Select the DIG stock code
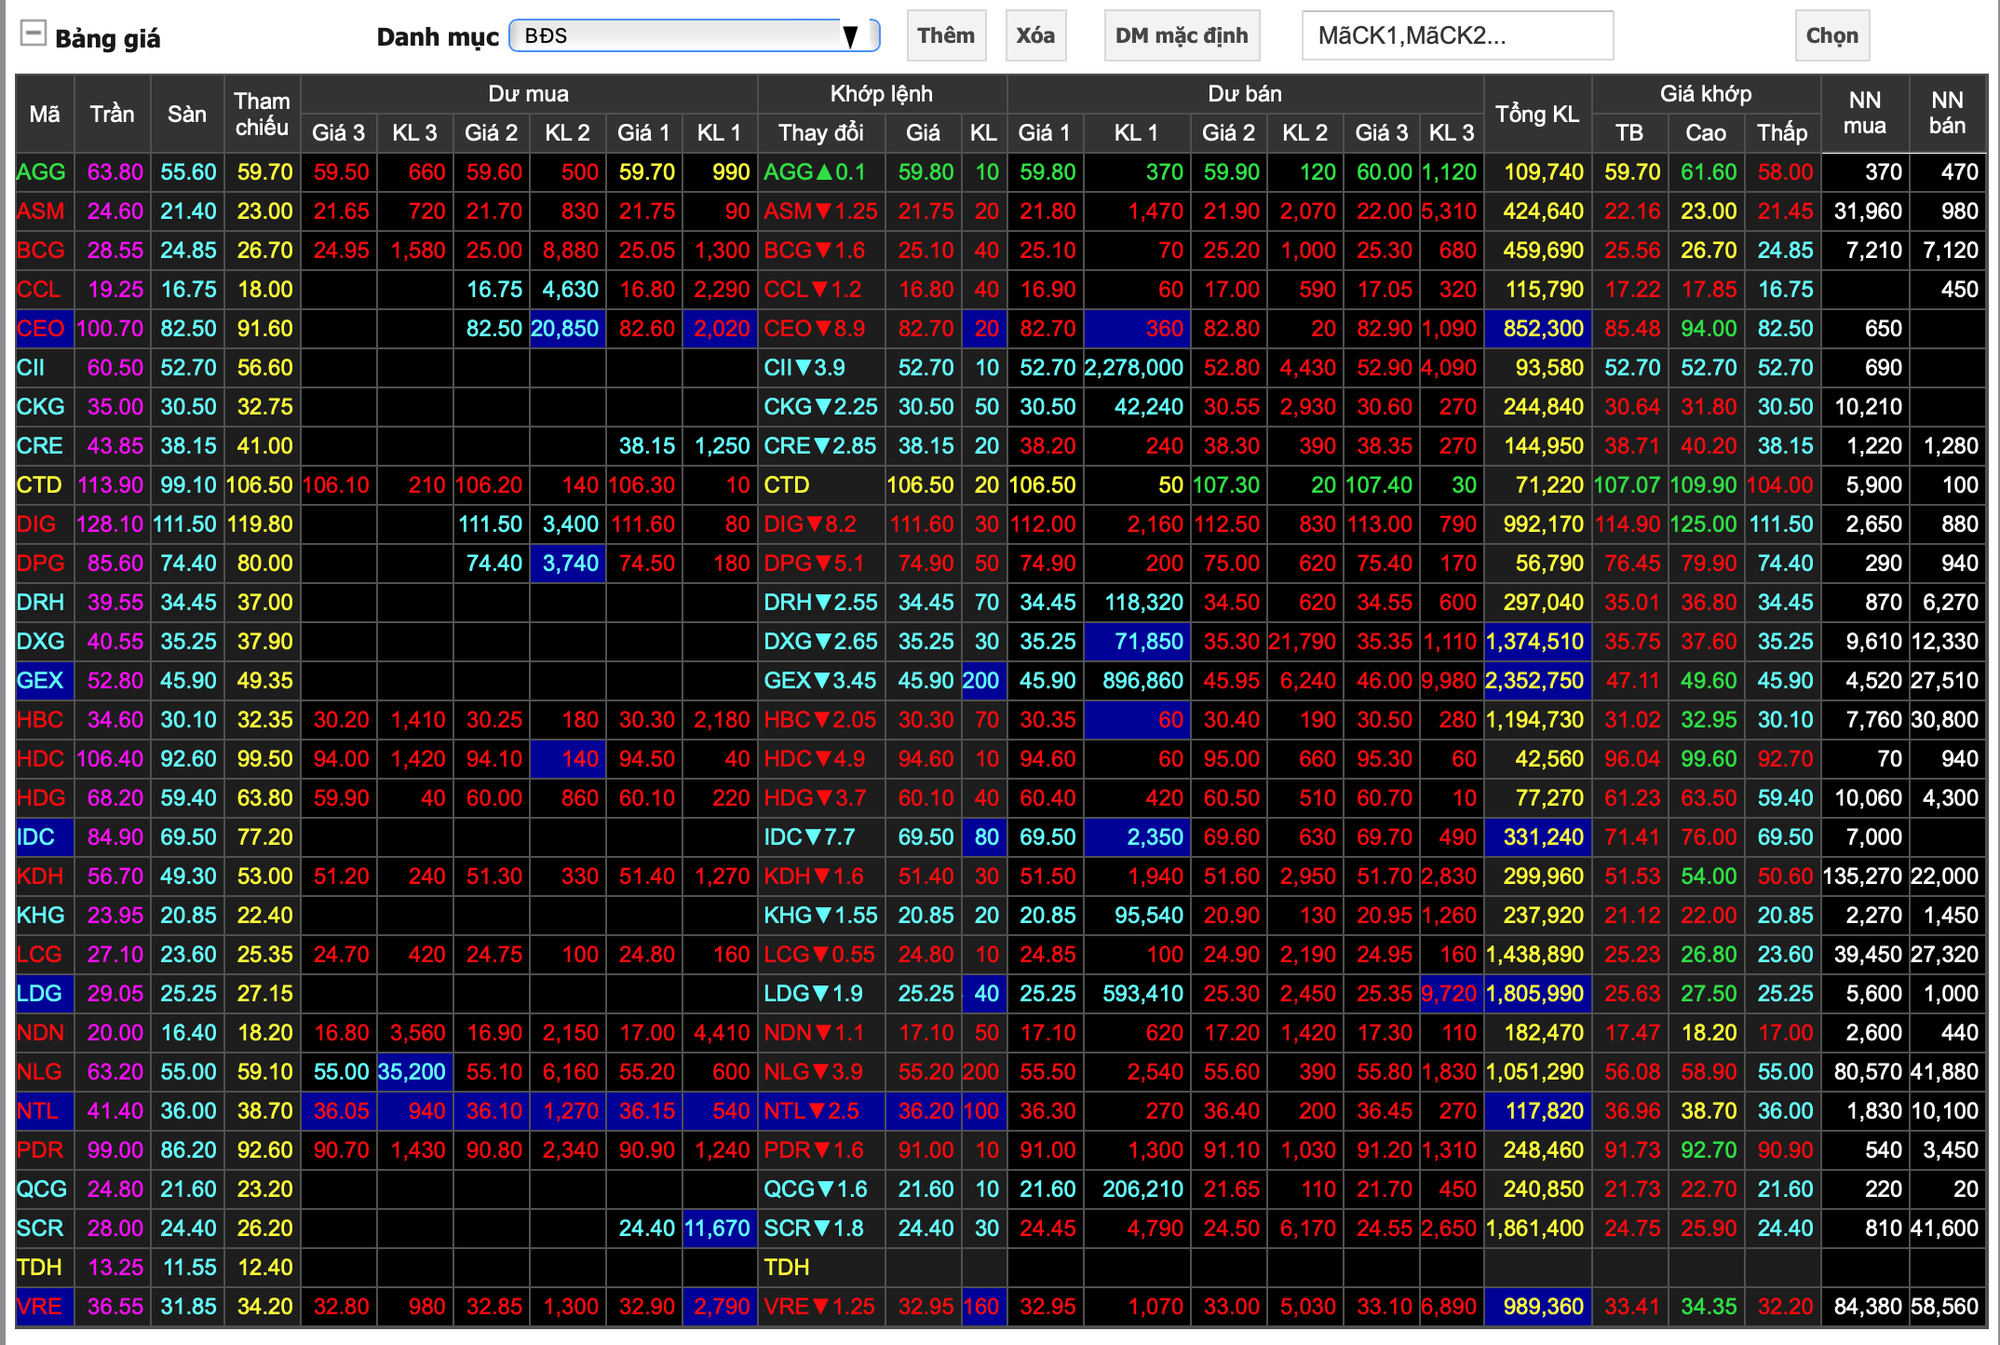Screen dimensions: 2000x1345 [37, 524]
